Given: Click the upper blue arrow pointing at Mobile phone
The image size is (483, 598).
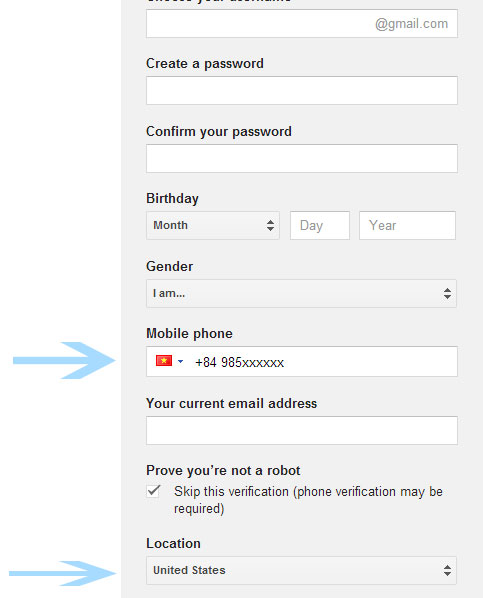Looking at the screenshot, I should coord(64,360).
